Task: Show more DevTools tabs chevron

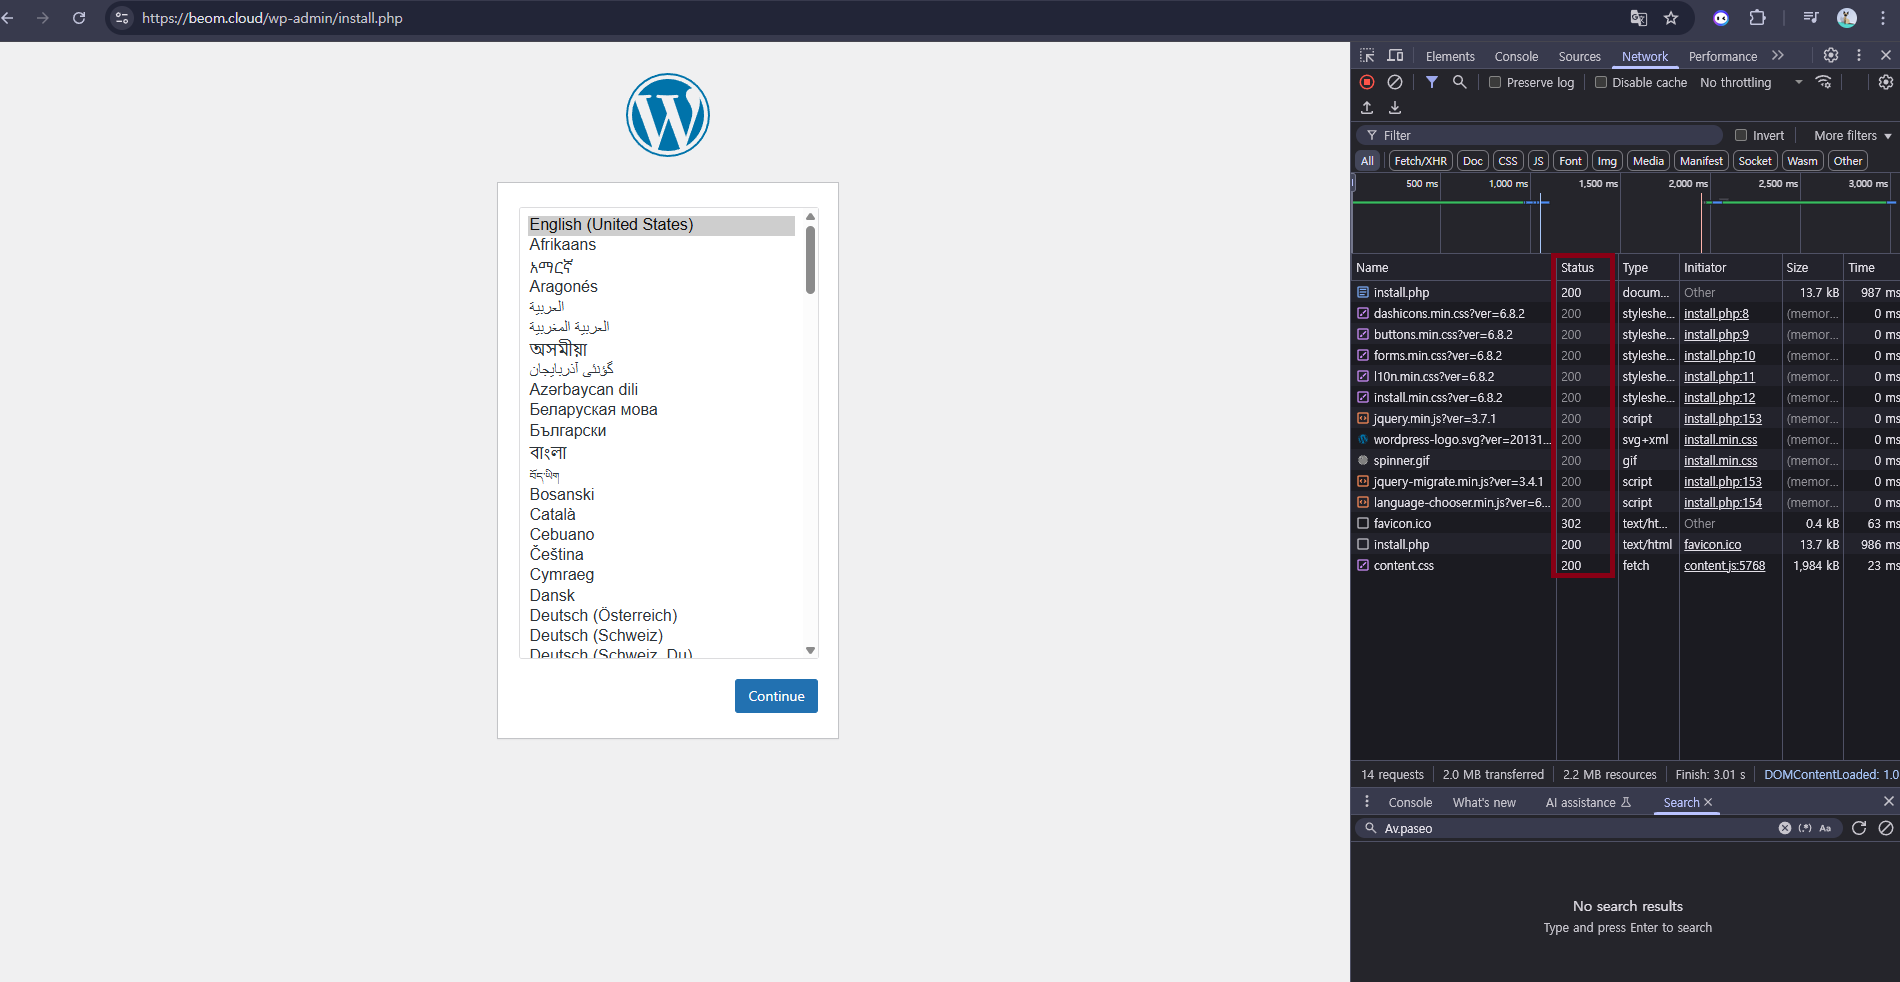Action: [x=1777, y=56]
